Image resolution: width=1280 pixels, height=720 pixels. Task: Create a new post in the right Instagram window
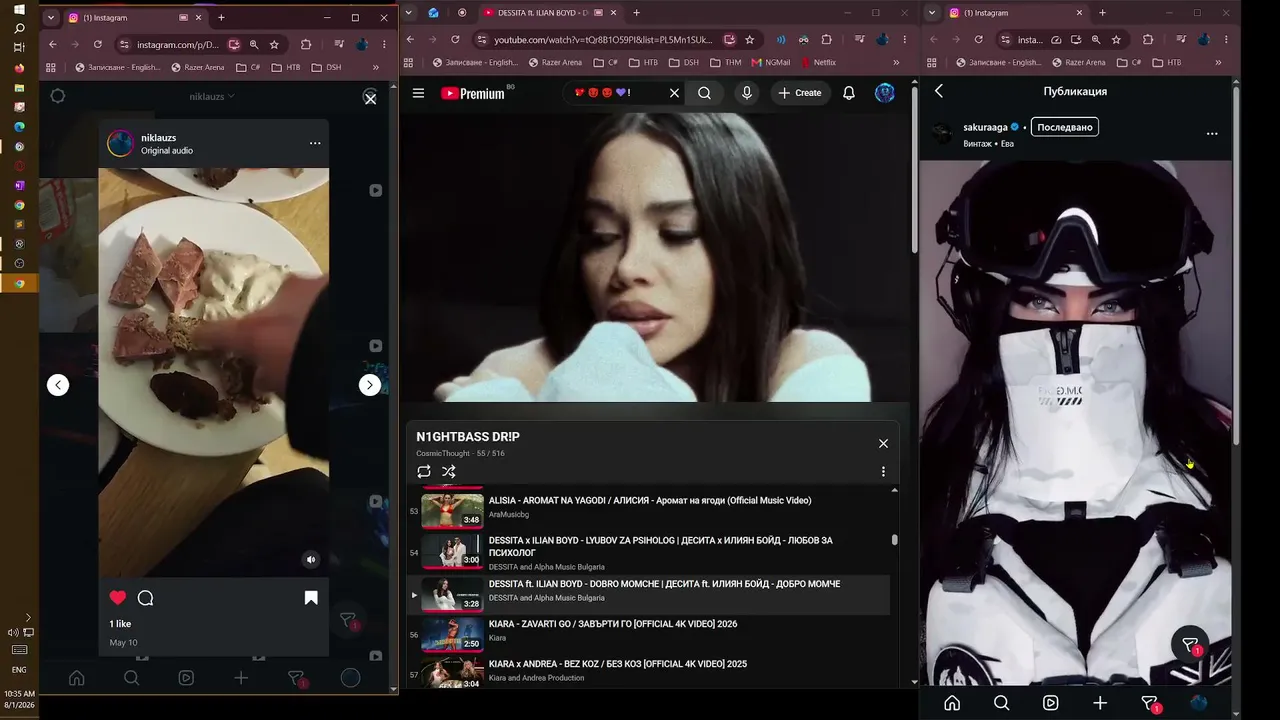coord(1100,702)
